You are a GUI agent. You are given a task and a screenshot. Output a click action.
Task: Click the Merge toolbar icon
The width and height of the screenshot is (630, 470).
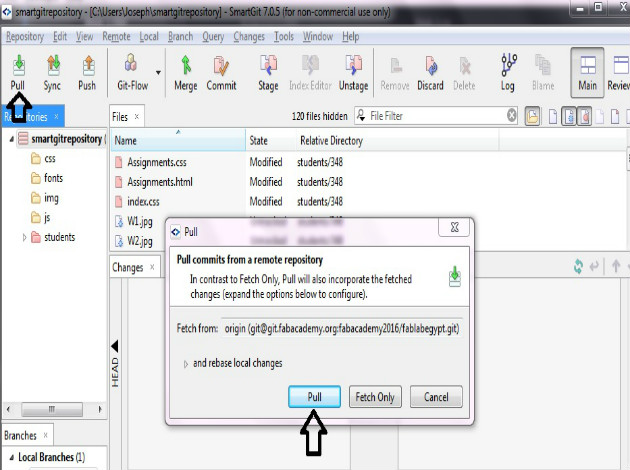coord(186,72)
